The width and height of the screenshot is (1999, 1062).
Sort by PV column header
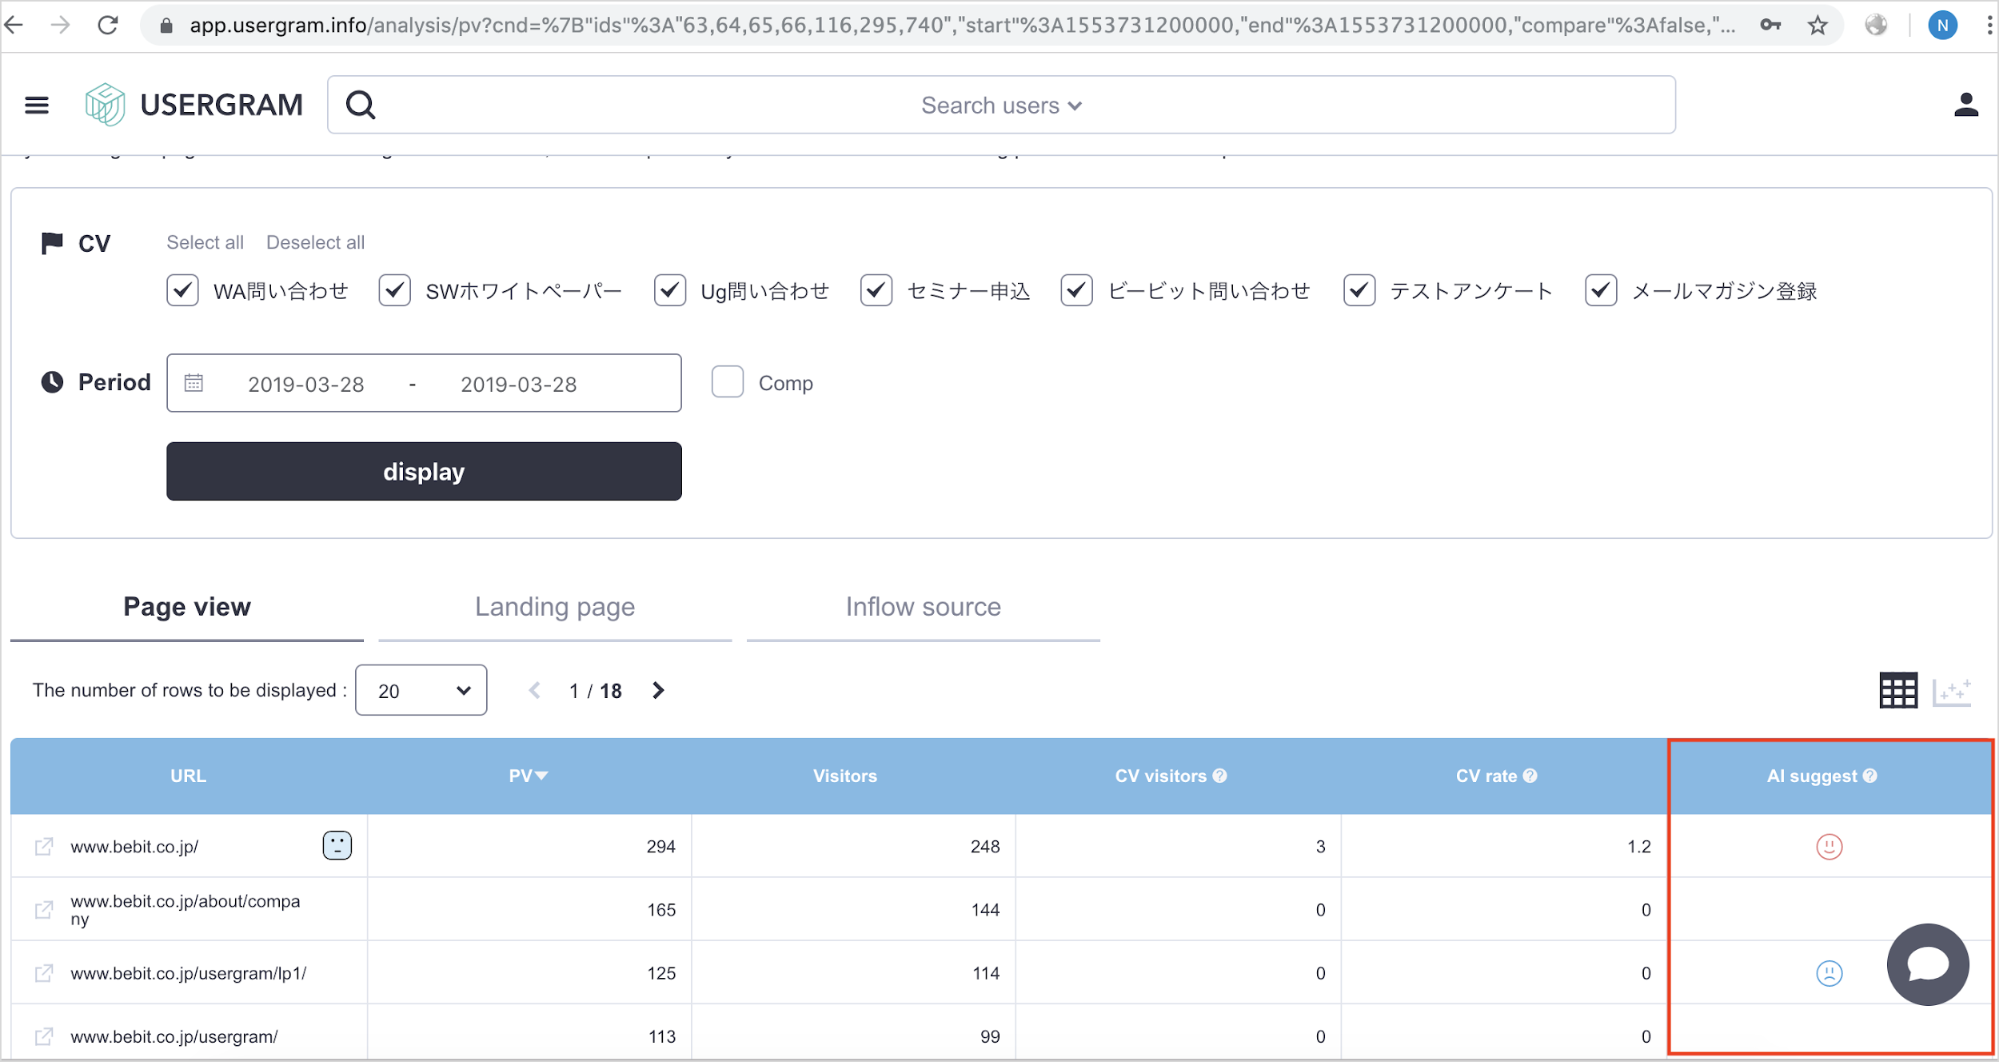(527, 776)
